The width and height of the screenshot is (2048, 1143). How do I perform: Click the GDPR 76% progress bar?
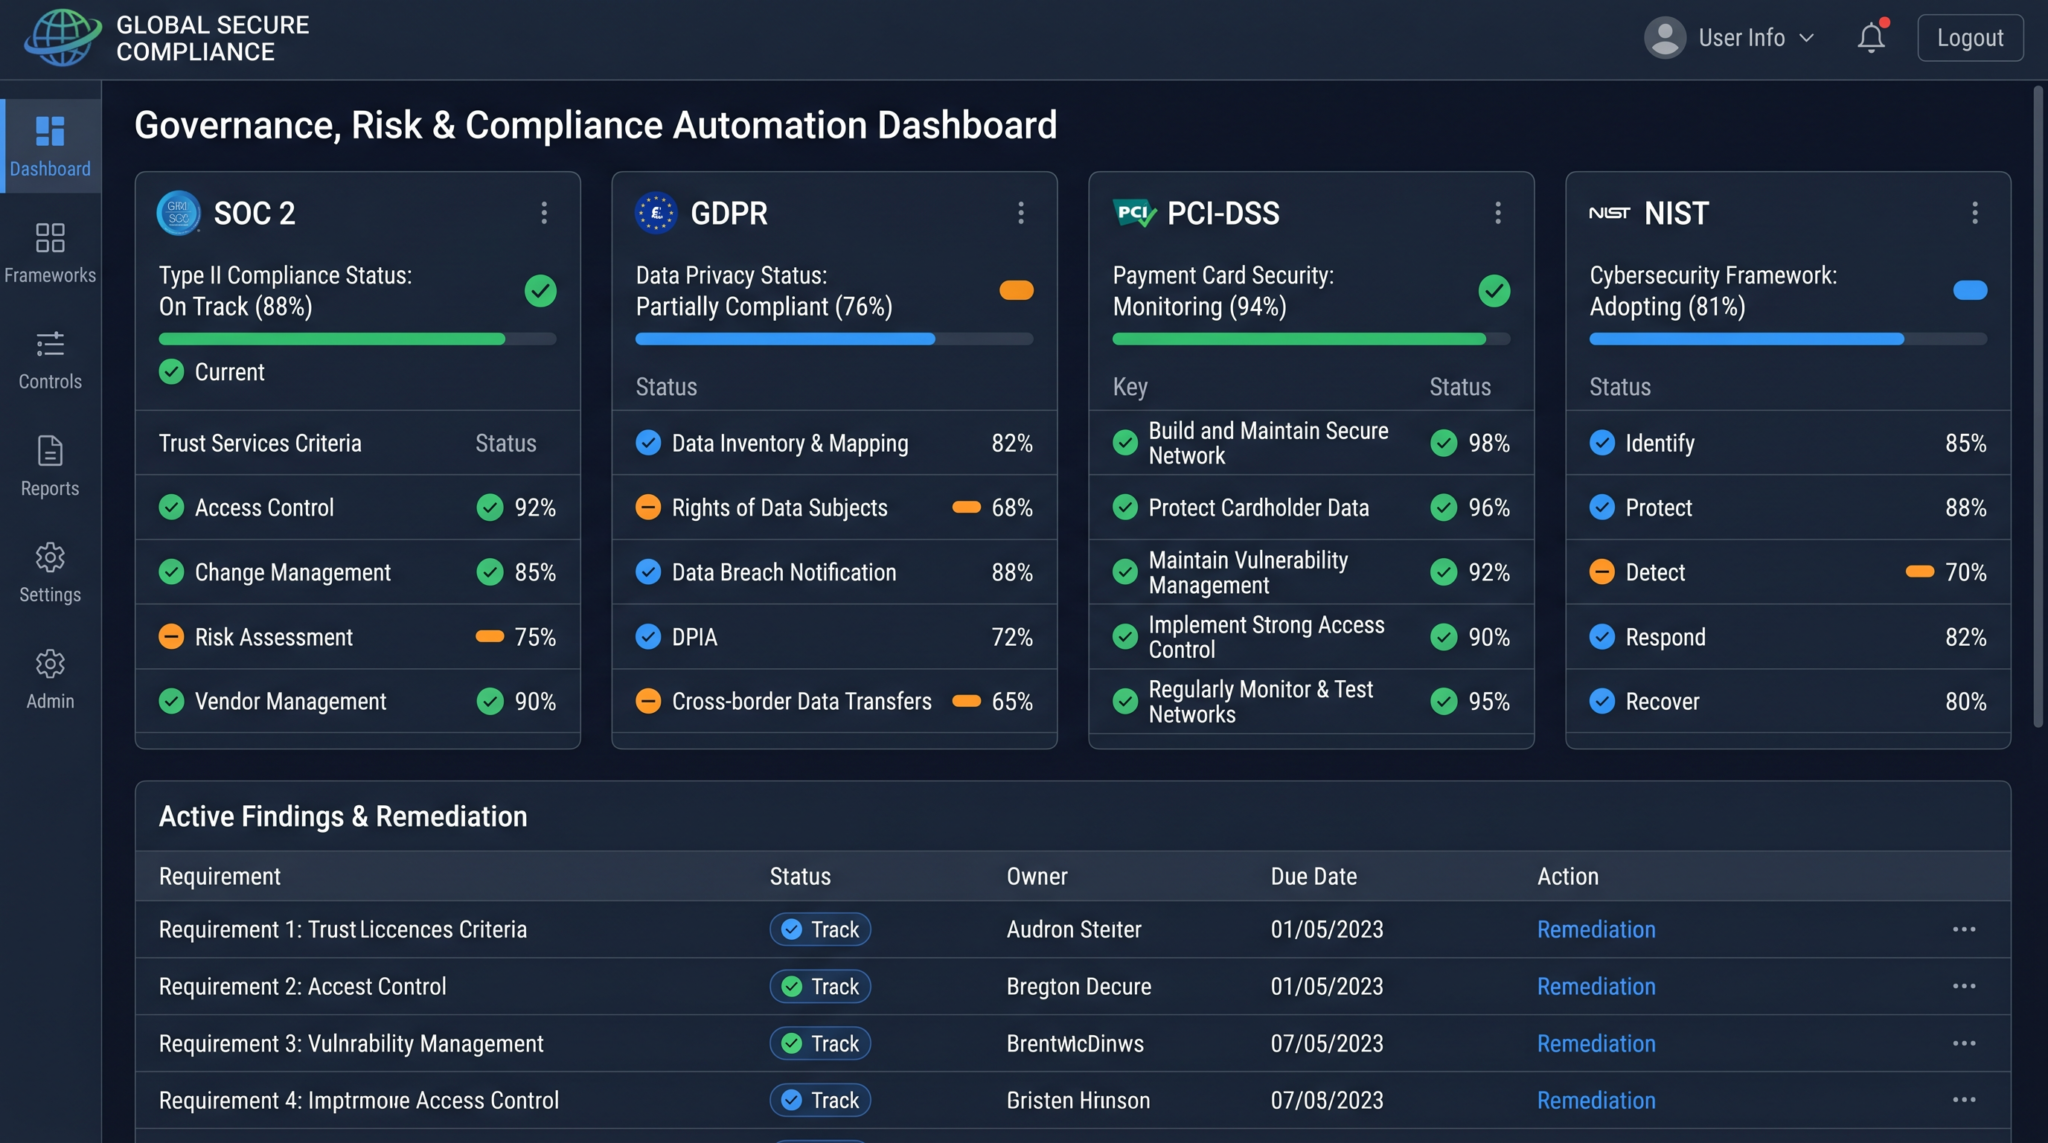834,339
